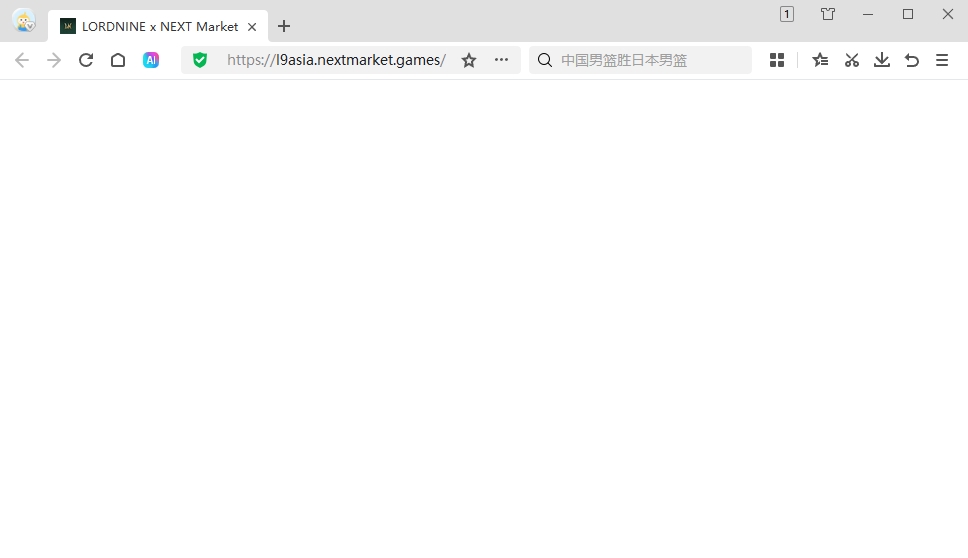Close the LORDNINE x NEXT Market tab
The image size is (968, 558).
tap(252, 27)
